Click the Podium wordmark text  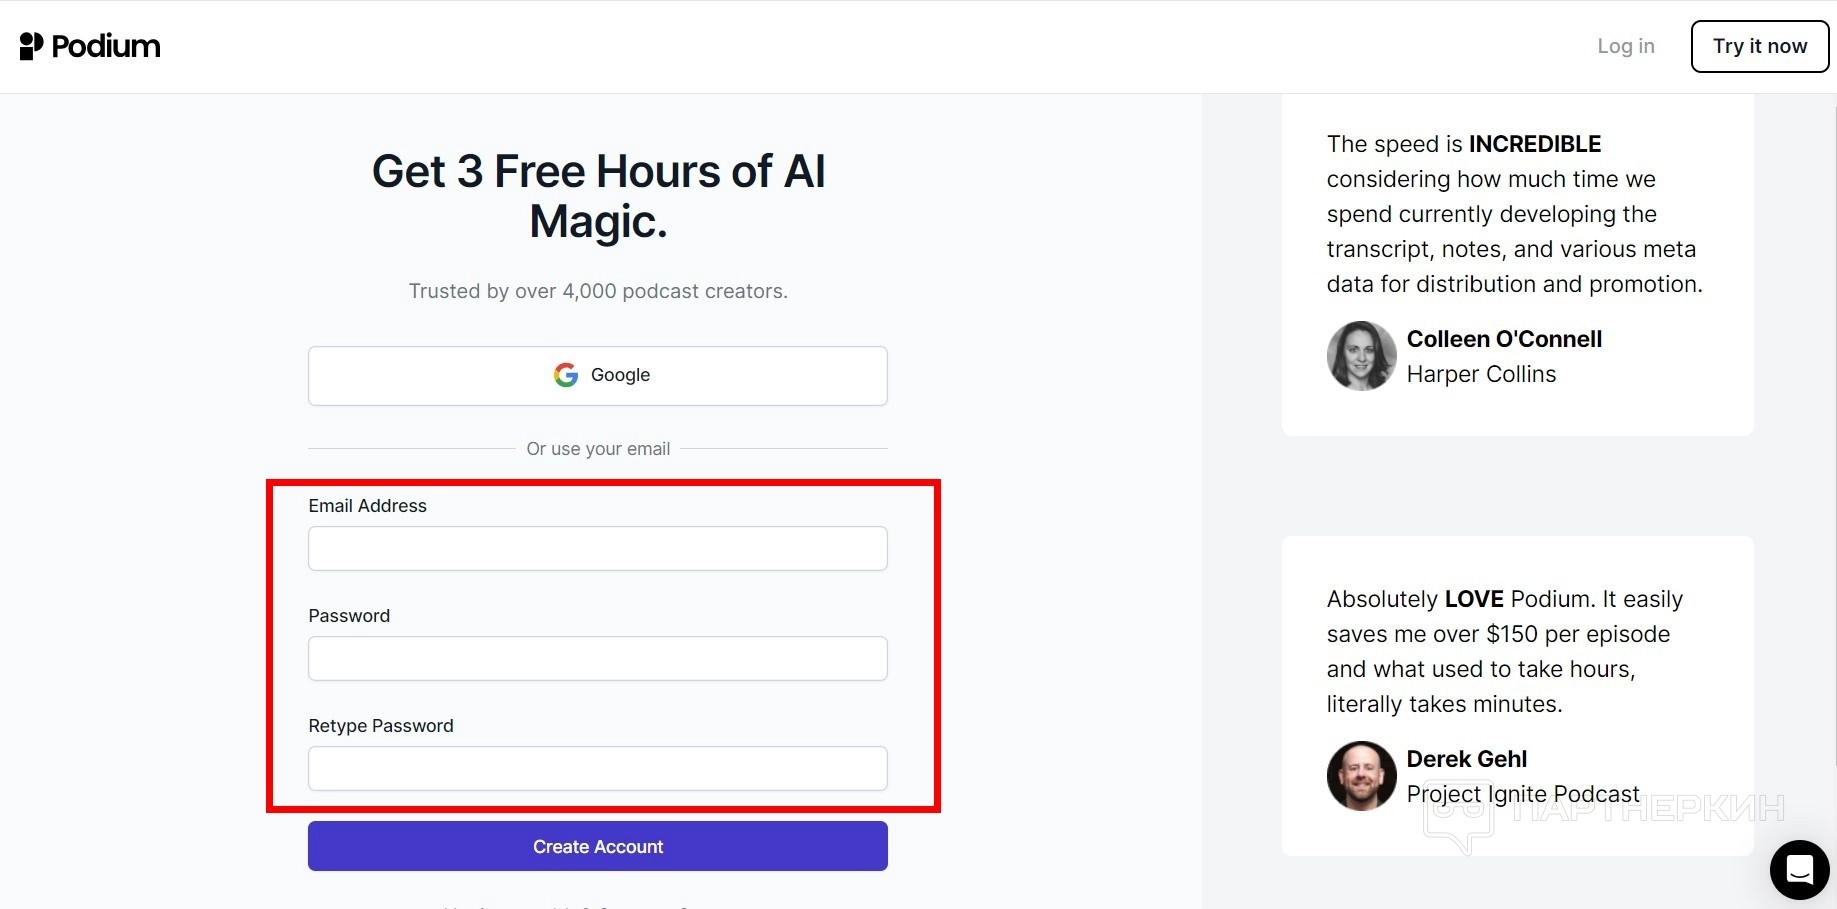(x=106, y=46)
